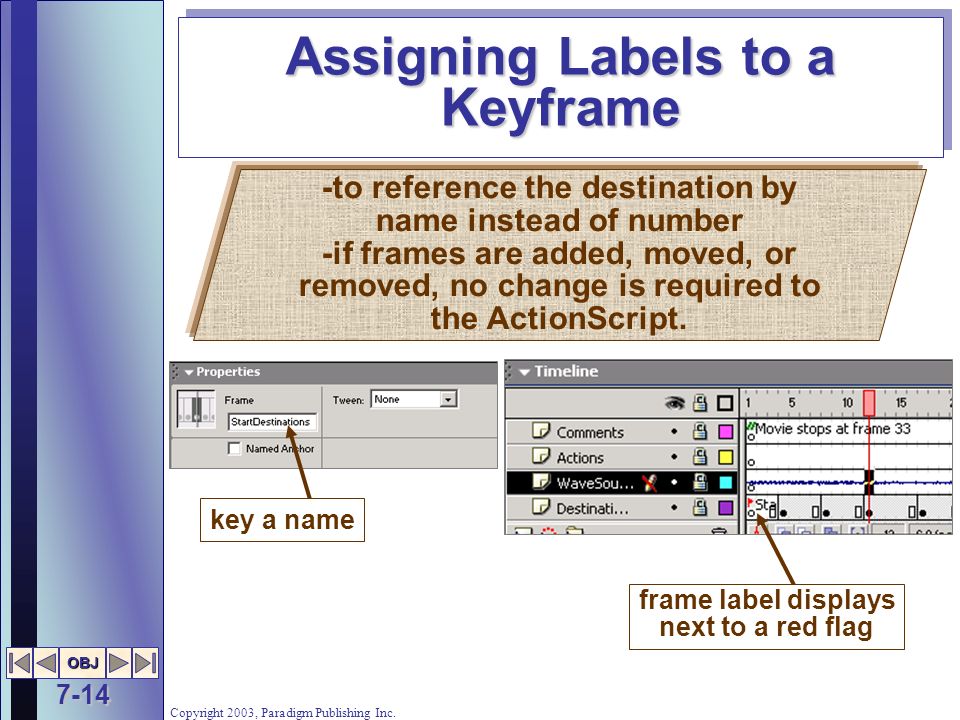The height and width of the screenshot is (720, 960).
Task: Click purple outline swatch of Destinati... layer
Action: (726, 508)
